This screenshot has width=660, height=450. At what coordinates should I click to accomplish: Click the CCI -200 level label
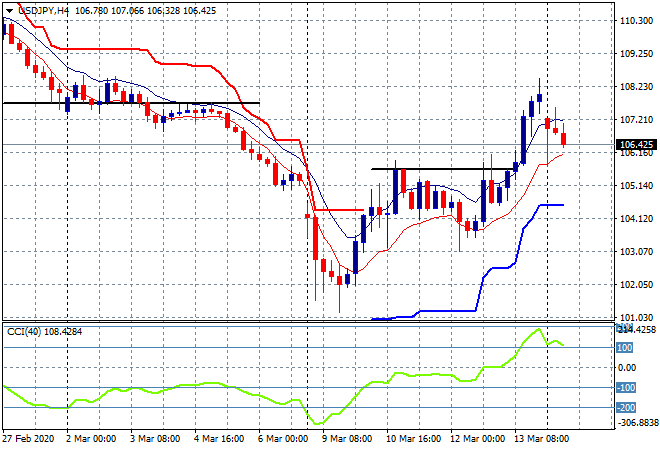click(626, 407)
